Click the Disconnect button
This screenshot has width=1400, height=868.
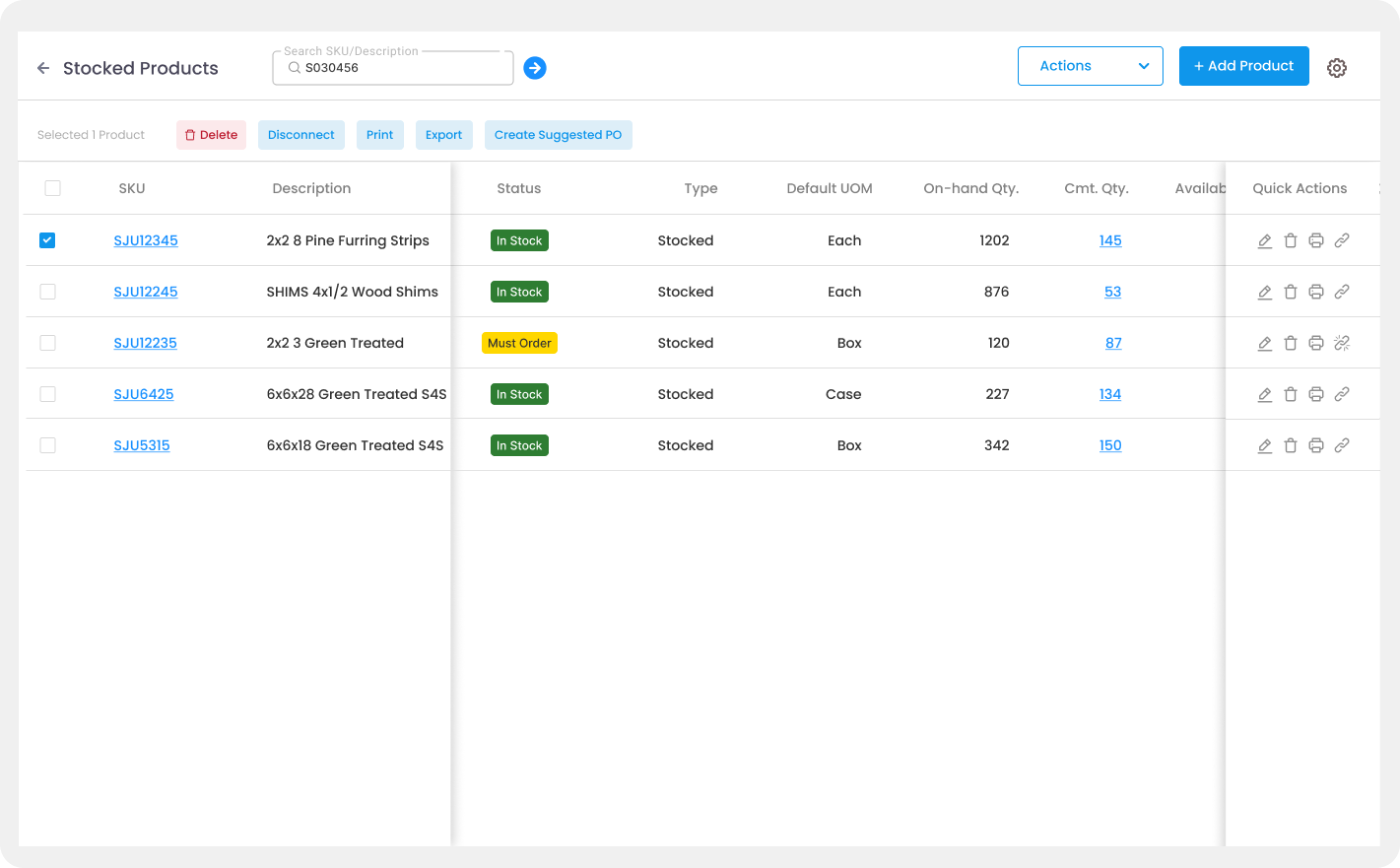coord(301,135)
